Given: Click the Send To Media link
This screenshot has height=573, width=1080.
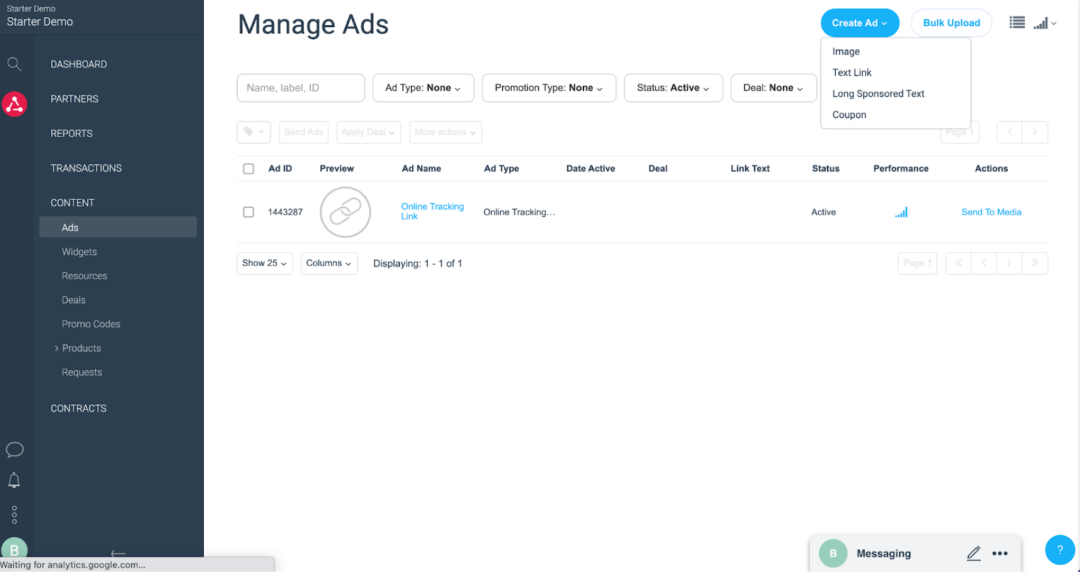Looking at the screenshot, I should (991, 212).
